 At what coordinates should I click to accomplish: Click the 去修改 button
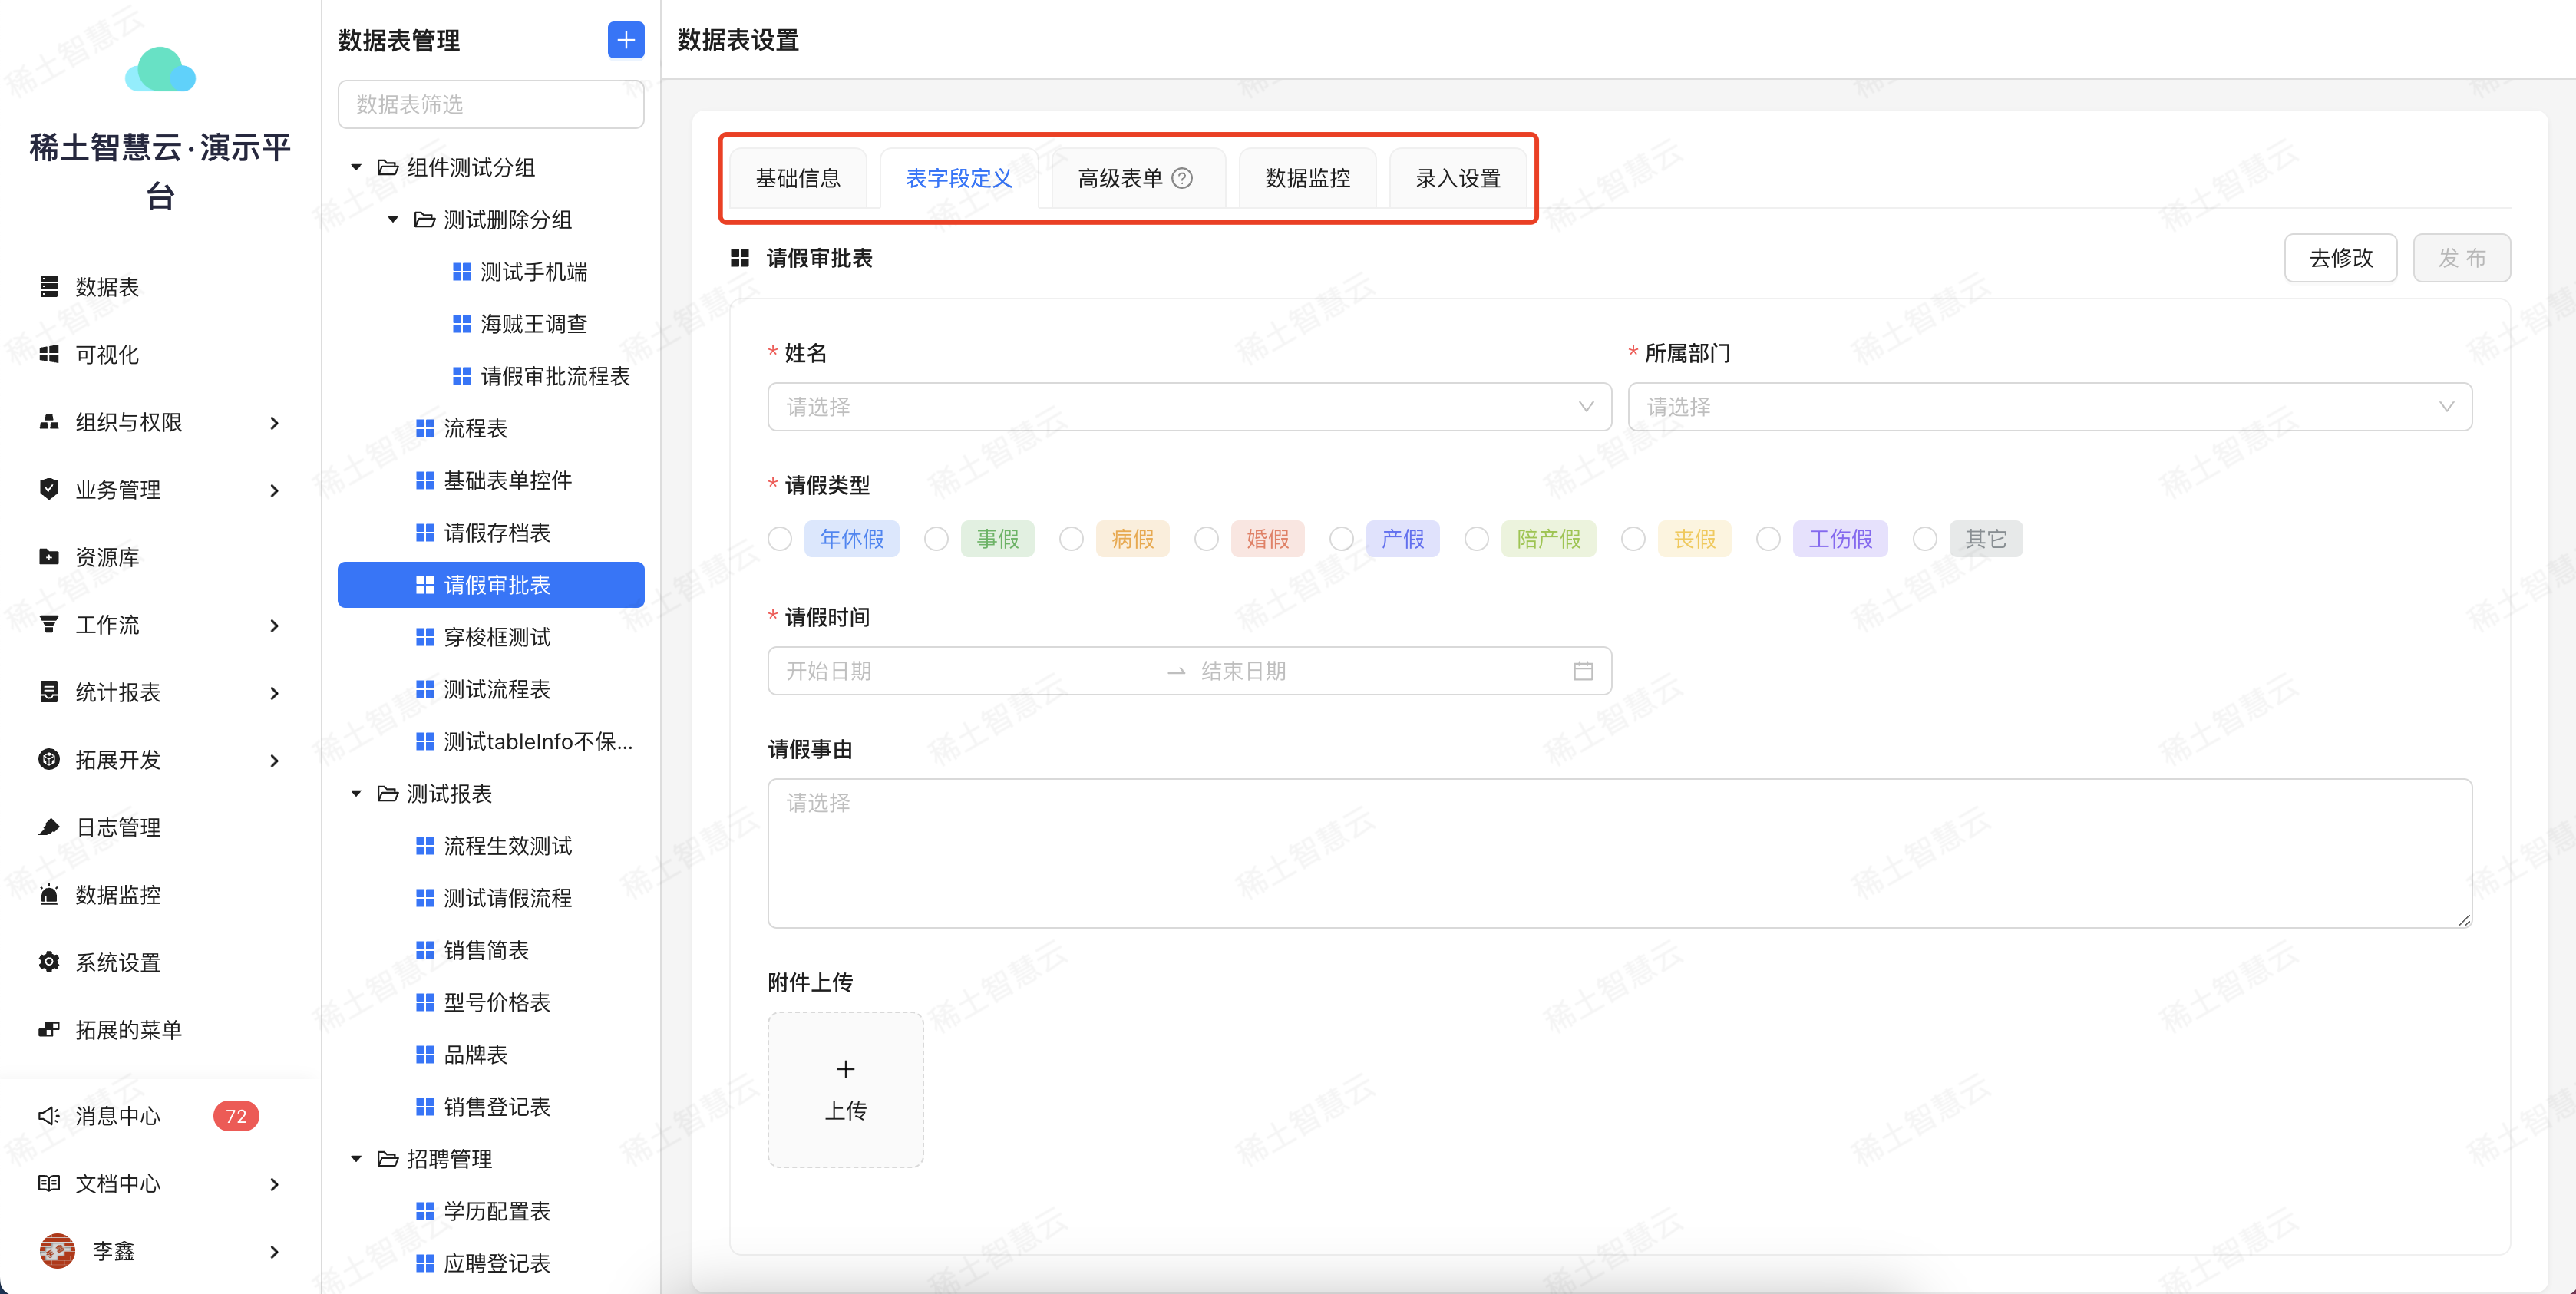pyautogui.click(x=2340, y=258)
